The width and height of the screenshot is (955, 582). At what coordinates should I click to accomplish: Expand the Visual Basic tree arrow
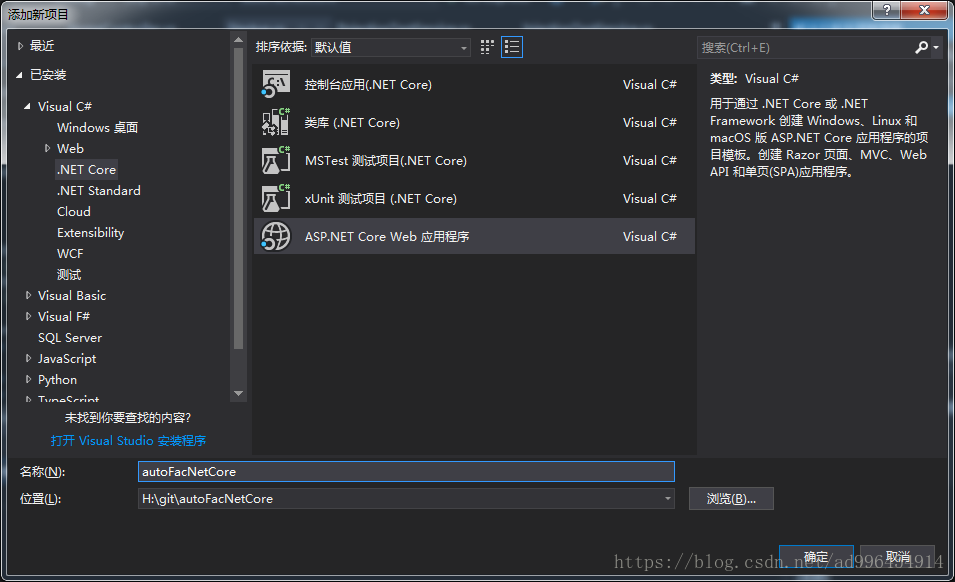tap(28, 295)
